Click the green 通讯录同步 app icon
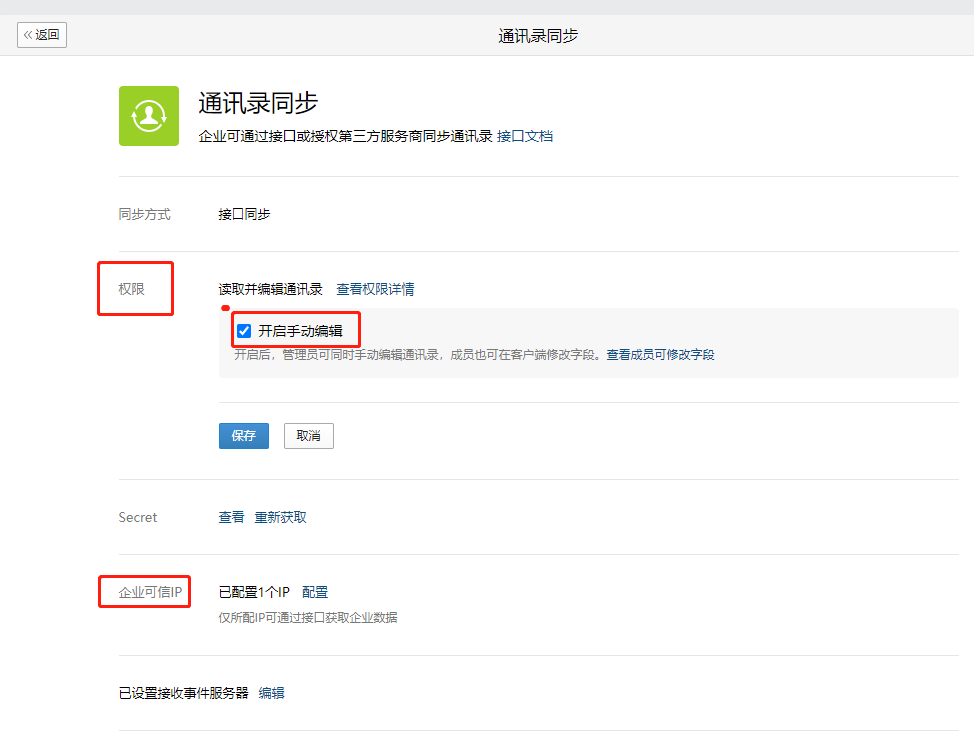This screenshot has height=755, width=974. pyautogui.click(x=149, y=116)
